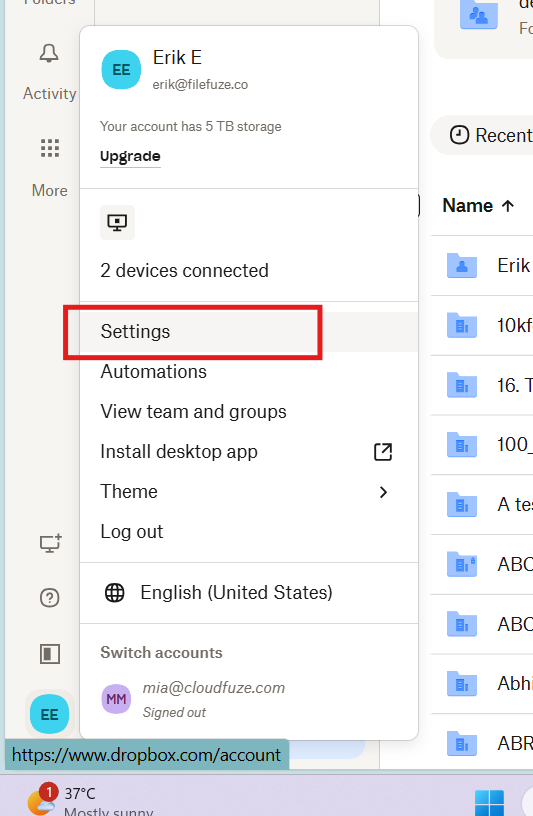This screenshot has width=533, height=816.
Task: Click the Name column header
Action: pos(467,206)
